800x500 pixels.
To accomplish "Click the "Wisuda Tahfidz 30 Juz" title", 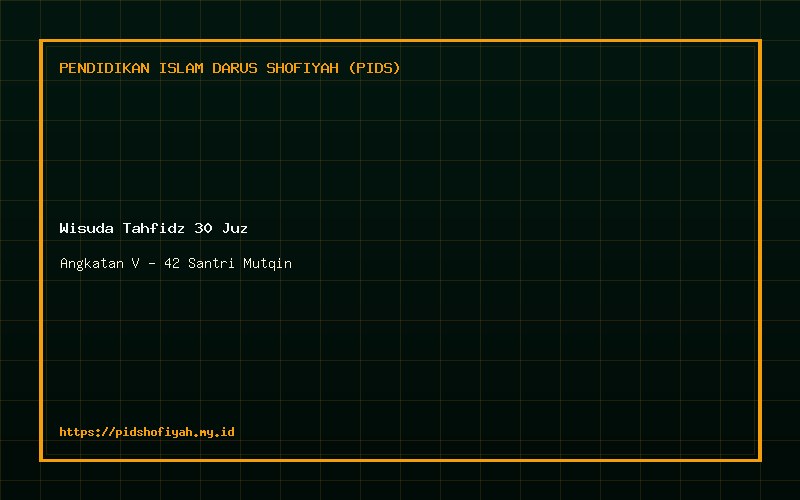I will (x=154, y=228).
